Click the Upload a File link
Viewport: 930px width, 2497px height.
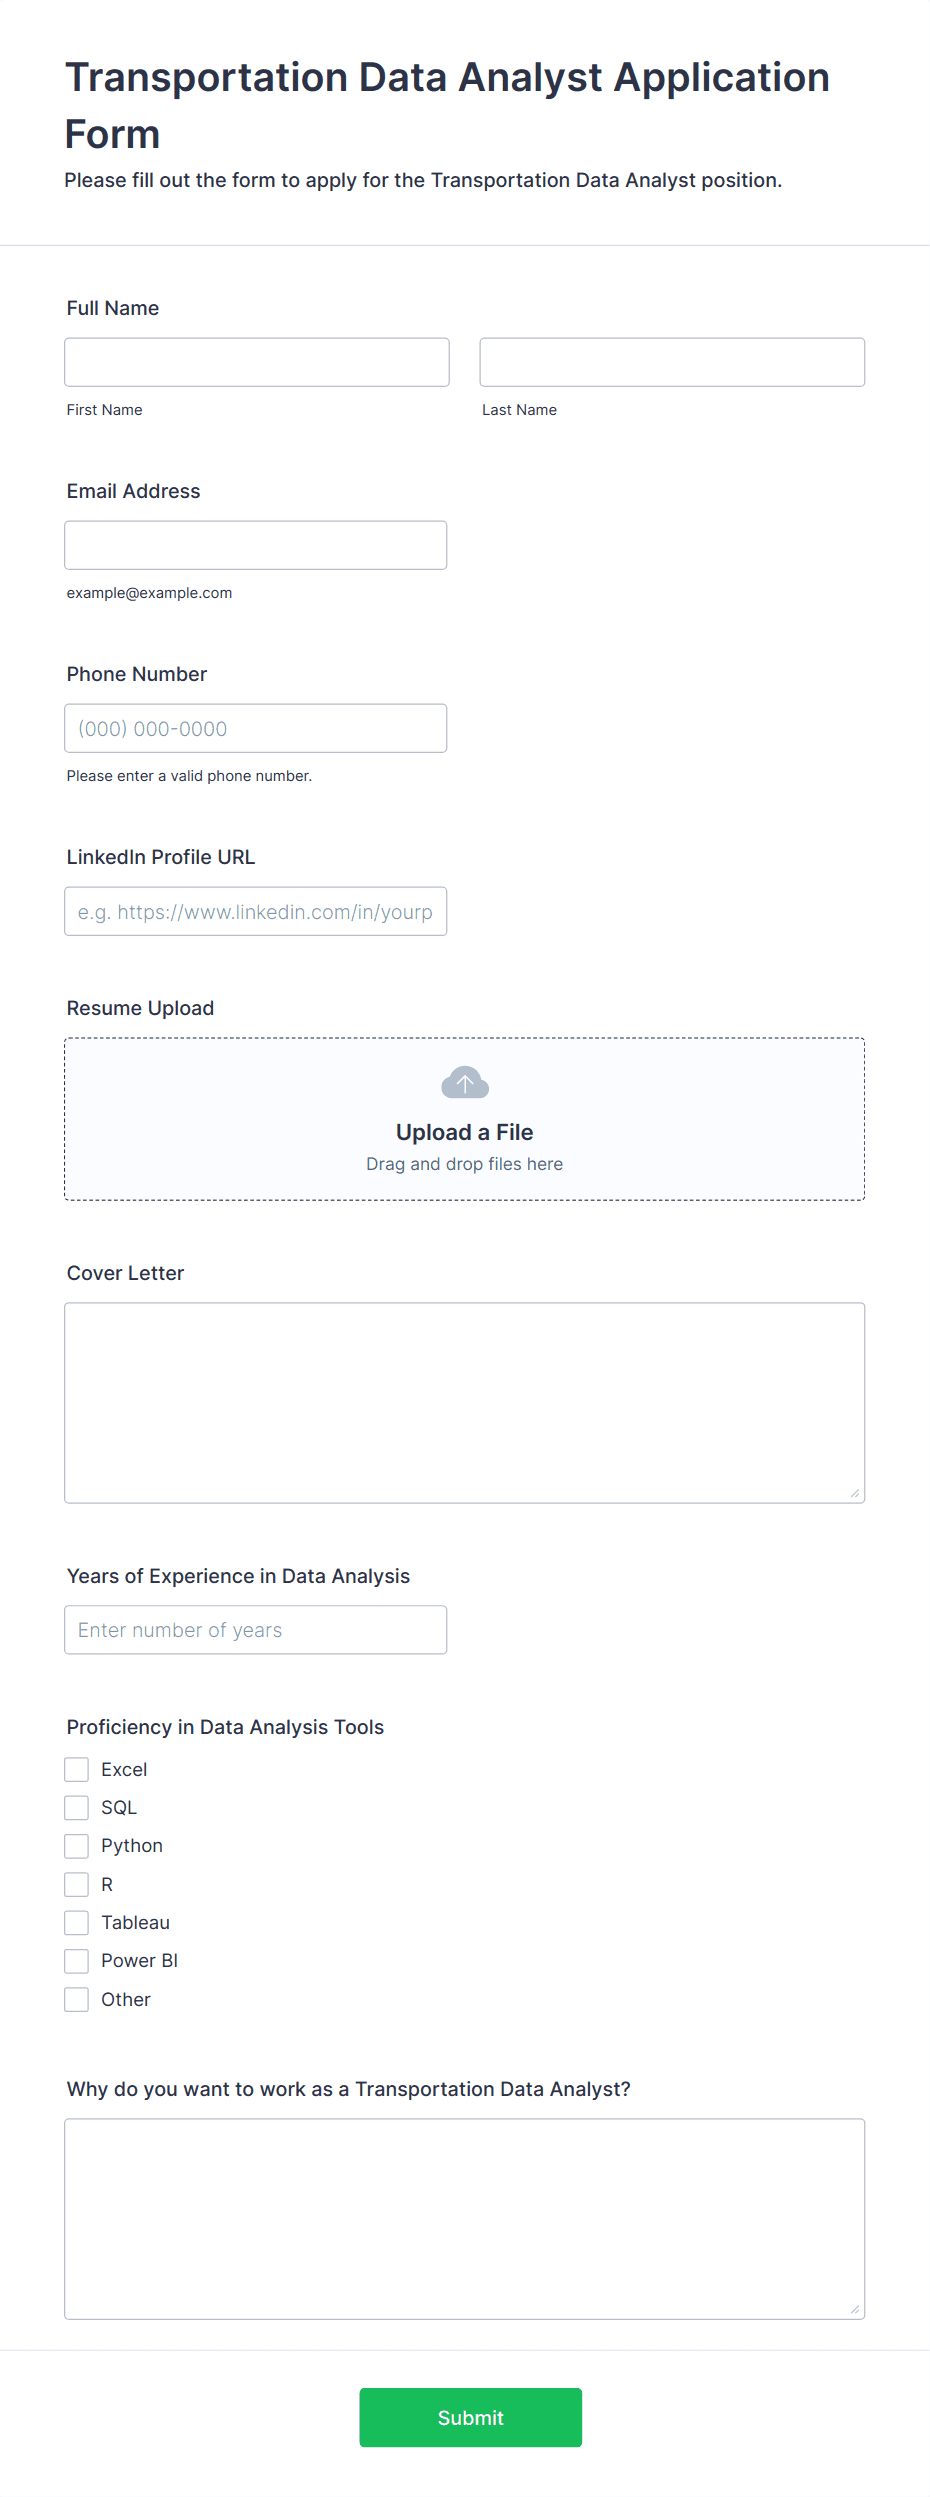click(465, 1132)
